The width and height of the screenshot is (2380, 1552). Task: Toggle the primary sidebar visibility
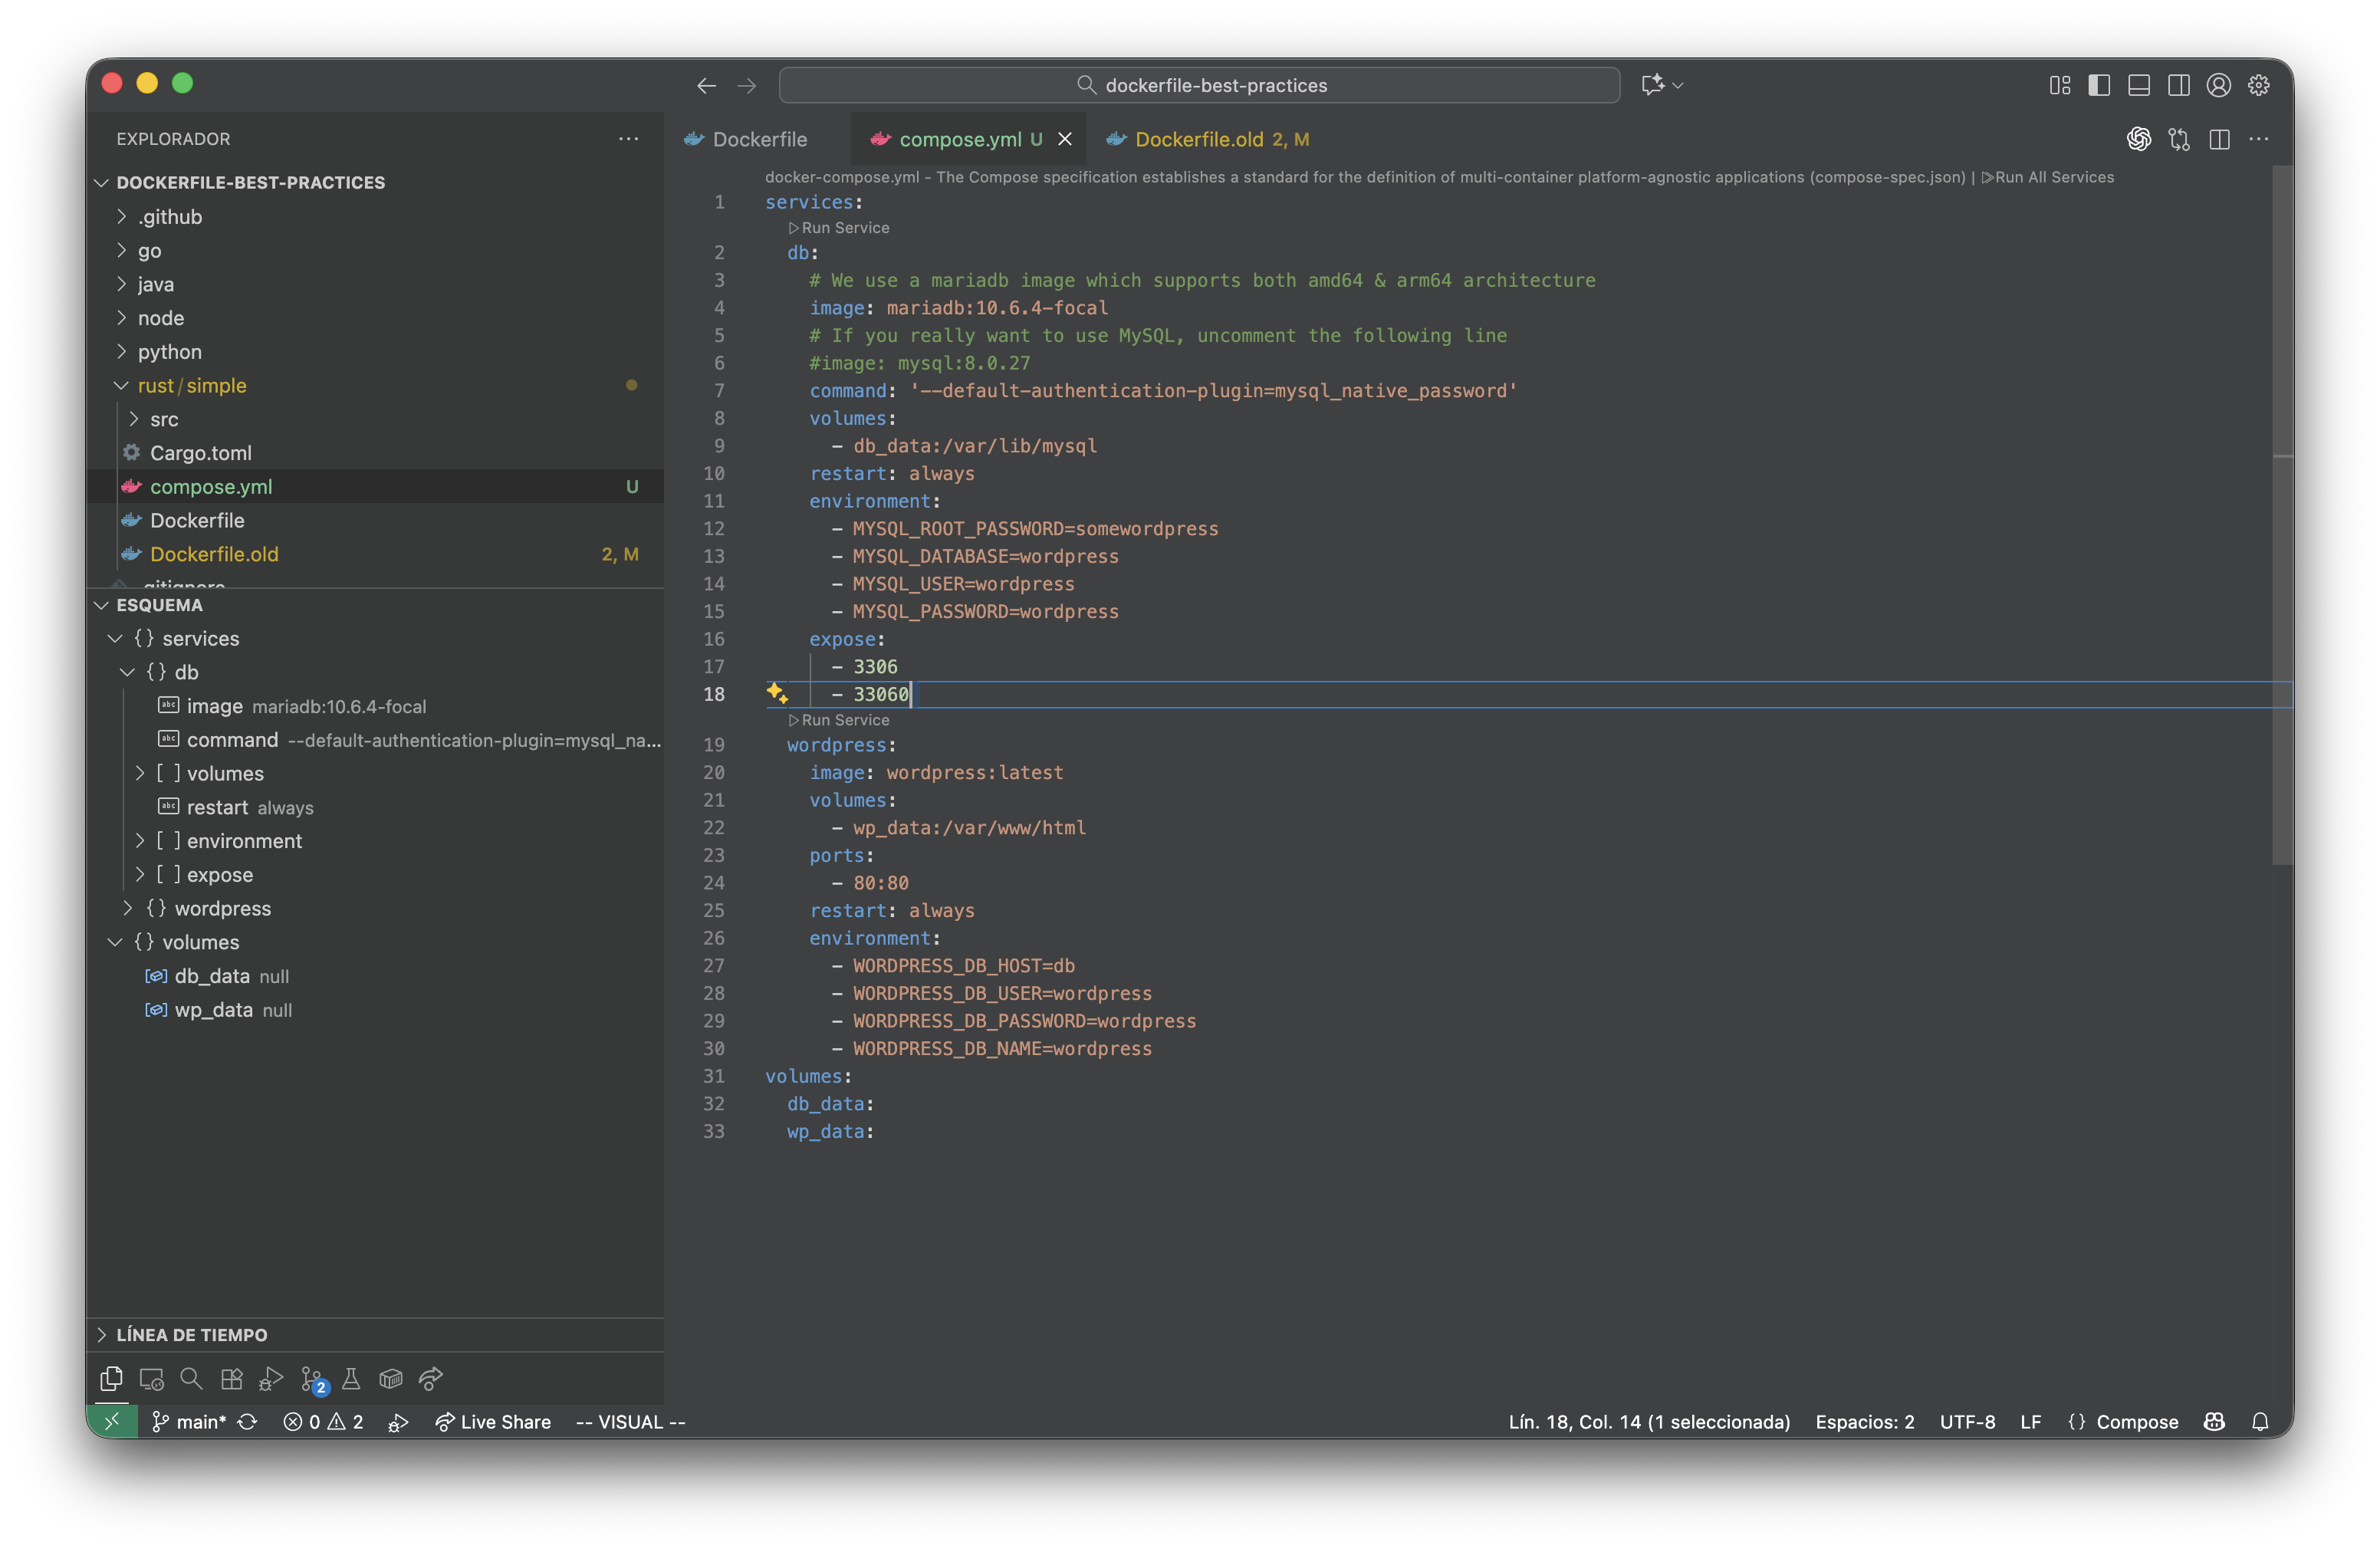pos(2099,85)
